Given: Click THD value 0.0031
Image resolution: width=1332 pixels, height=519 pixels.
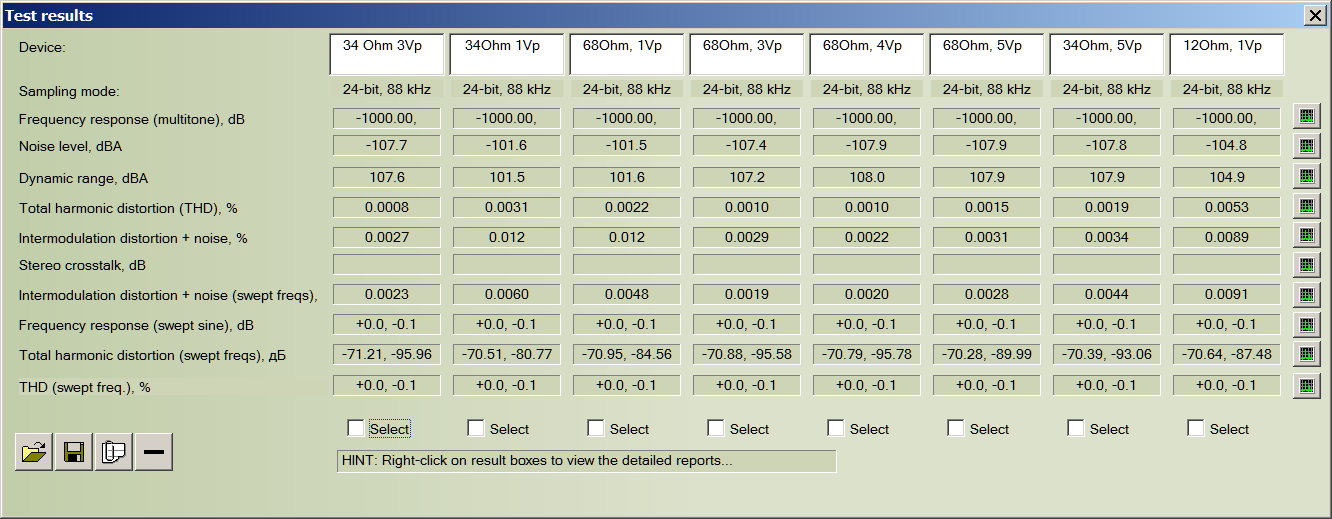Looking at the screenshot, I should [507, 207].
